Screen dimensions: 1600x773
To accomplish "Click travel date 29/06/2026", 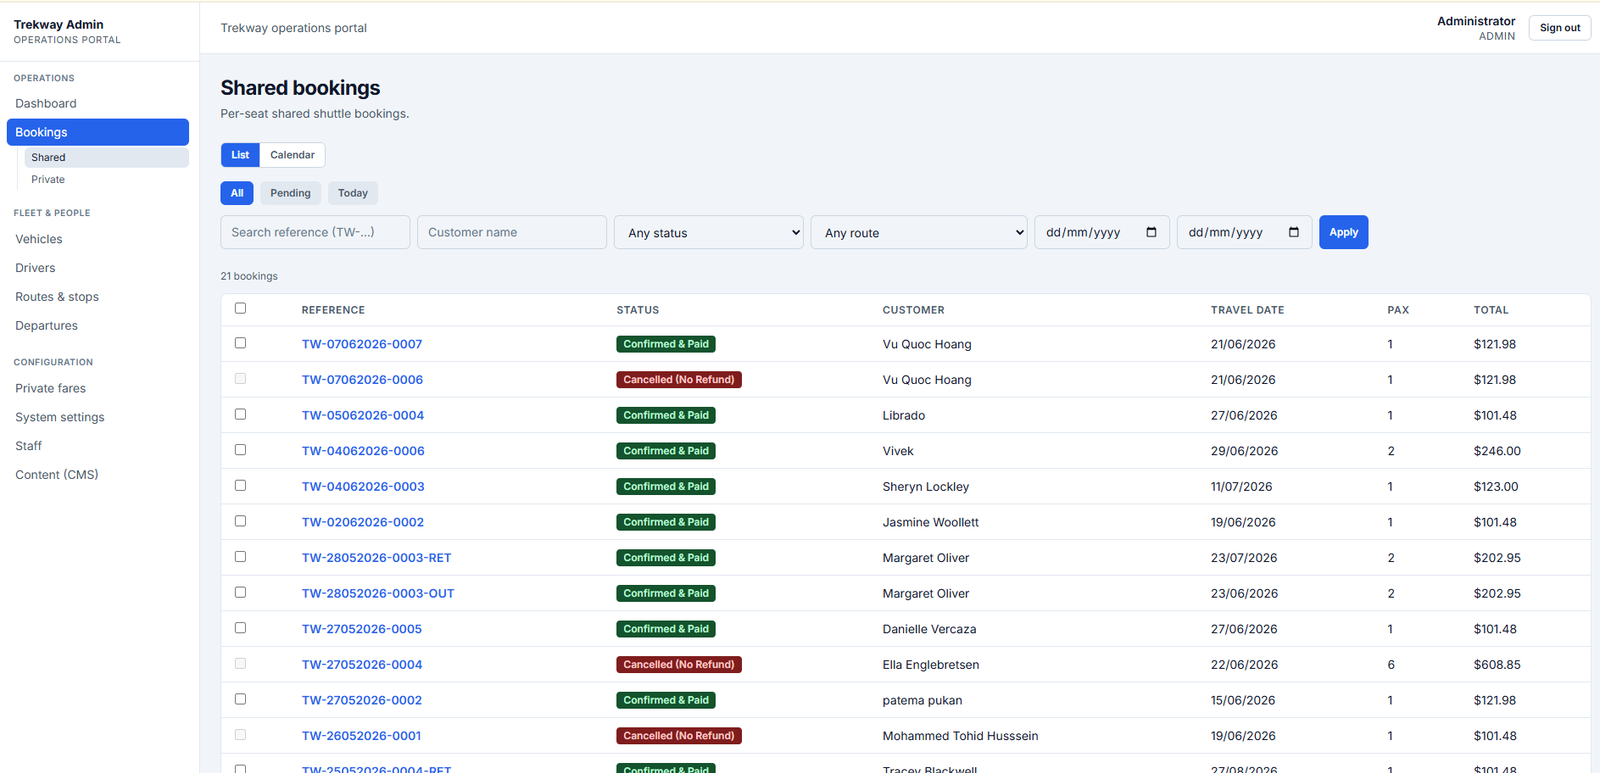I will coord(1244,451).
